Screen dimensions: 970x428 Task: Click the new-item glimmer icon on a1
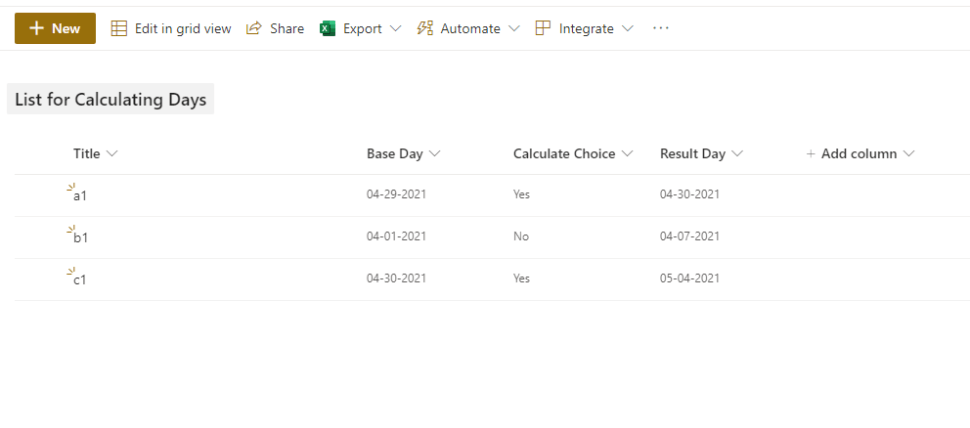pyautogui.click(x=71, y=187)
